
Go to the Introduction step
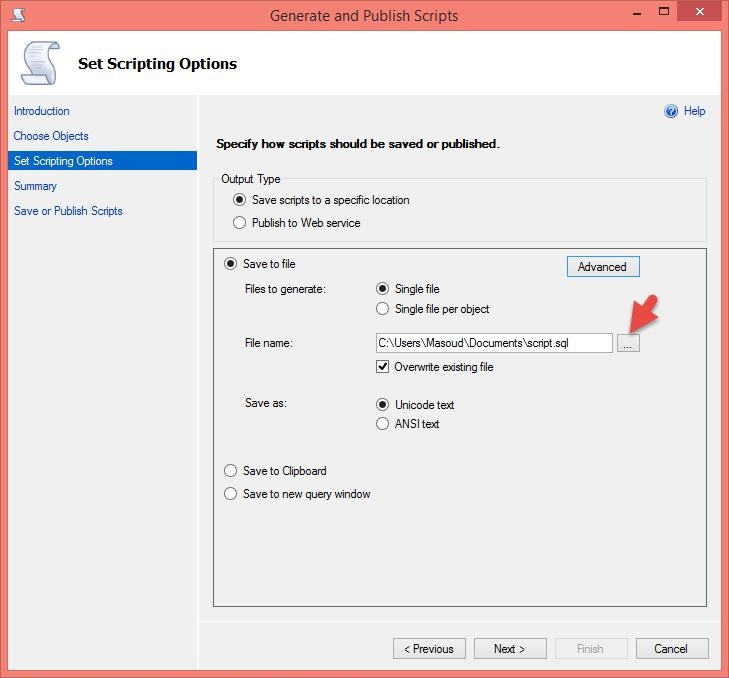[x=41, y=111]
